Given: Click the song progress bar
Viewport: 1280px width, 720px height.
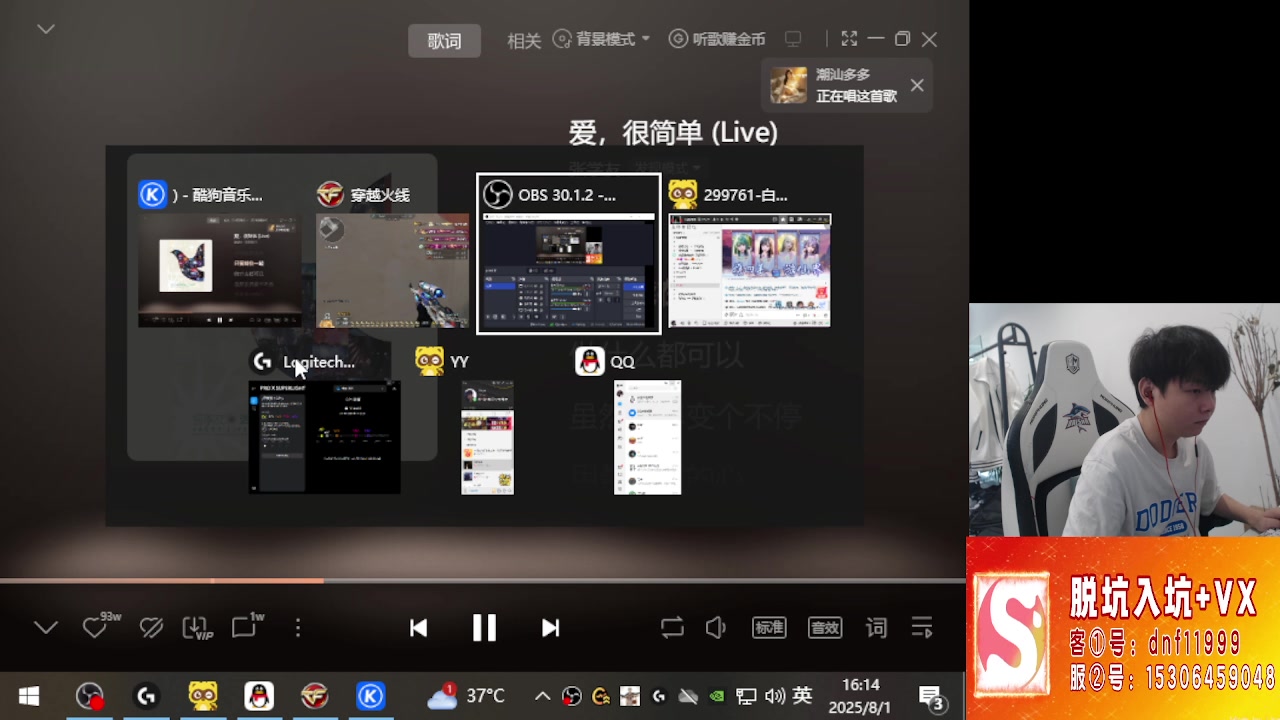Looking at the screenshot, I should [483, 580].
